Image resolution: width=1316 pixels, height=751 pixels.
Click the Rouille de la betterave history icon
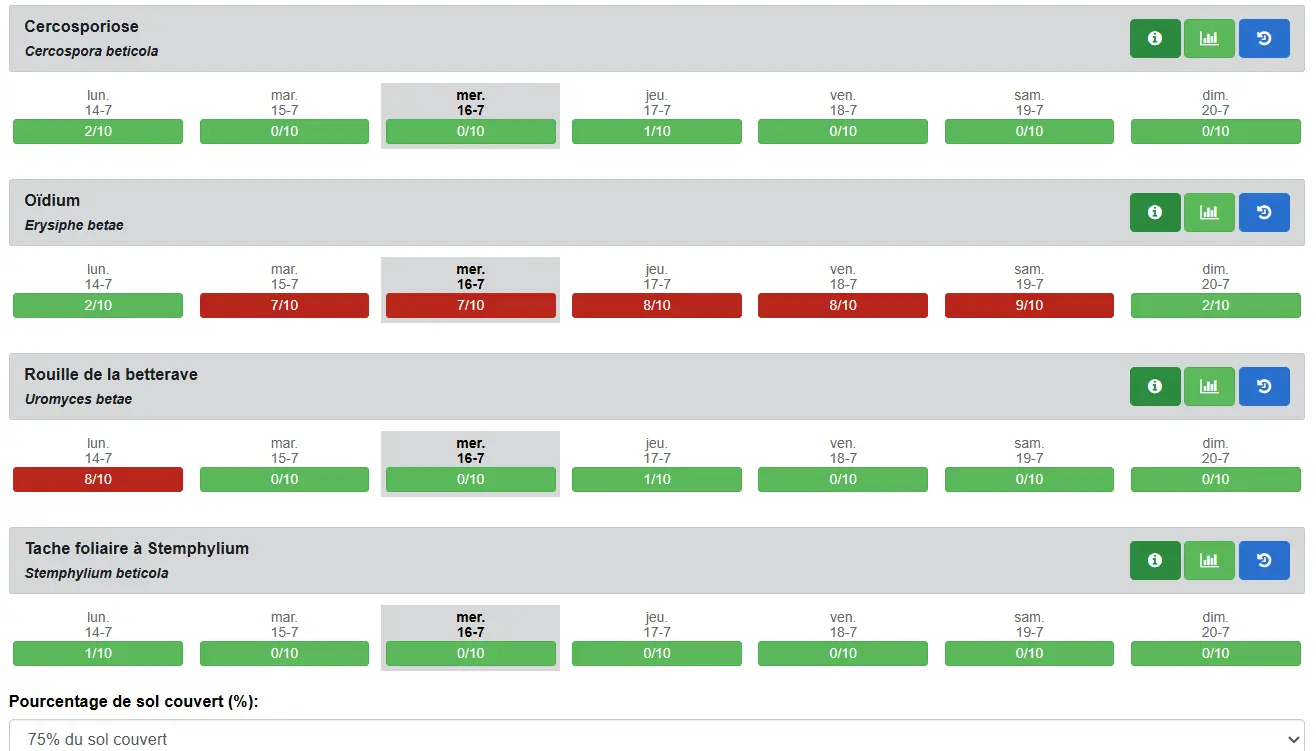pyautogui.click(x=1264, y=387)
